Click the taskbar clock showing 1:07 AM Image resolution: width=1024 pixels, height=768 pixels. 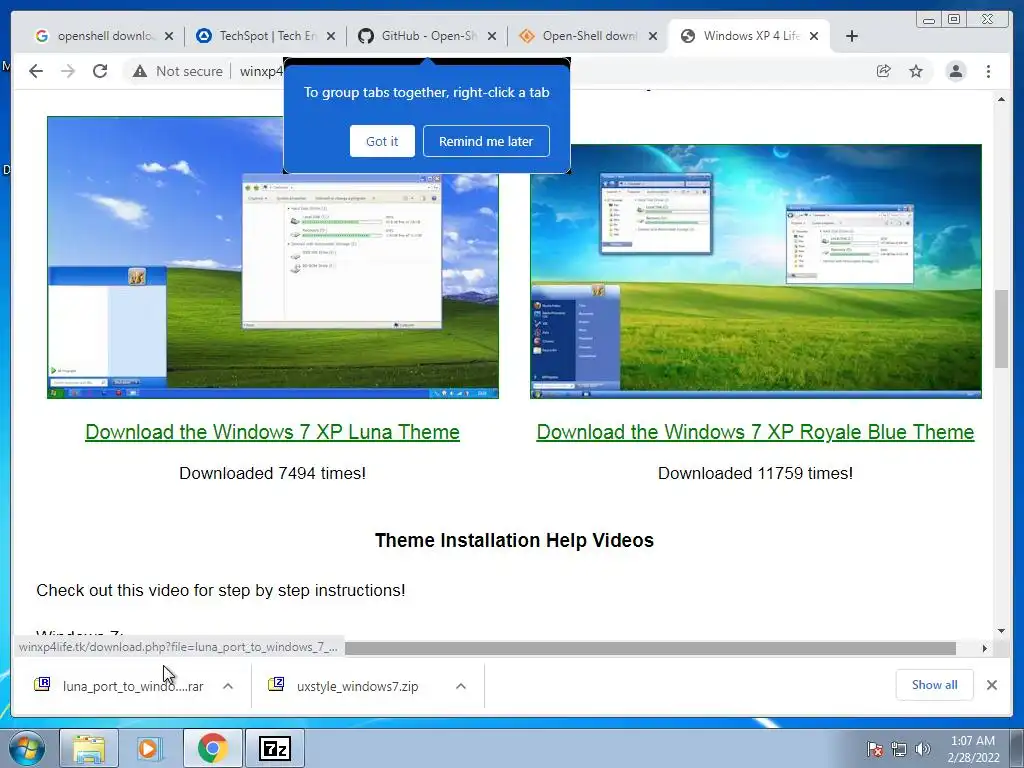[x=973, y=749]
